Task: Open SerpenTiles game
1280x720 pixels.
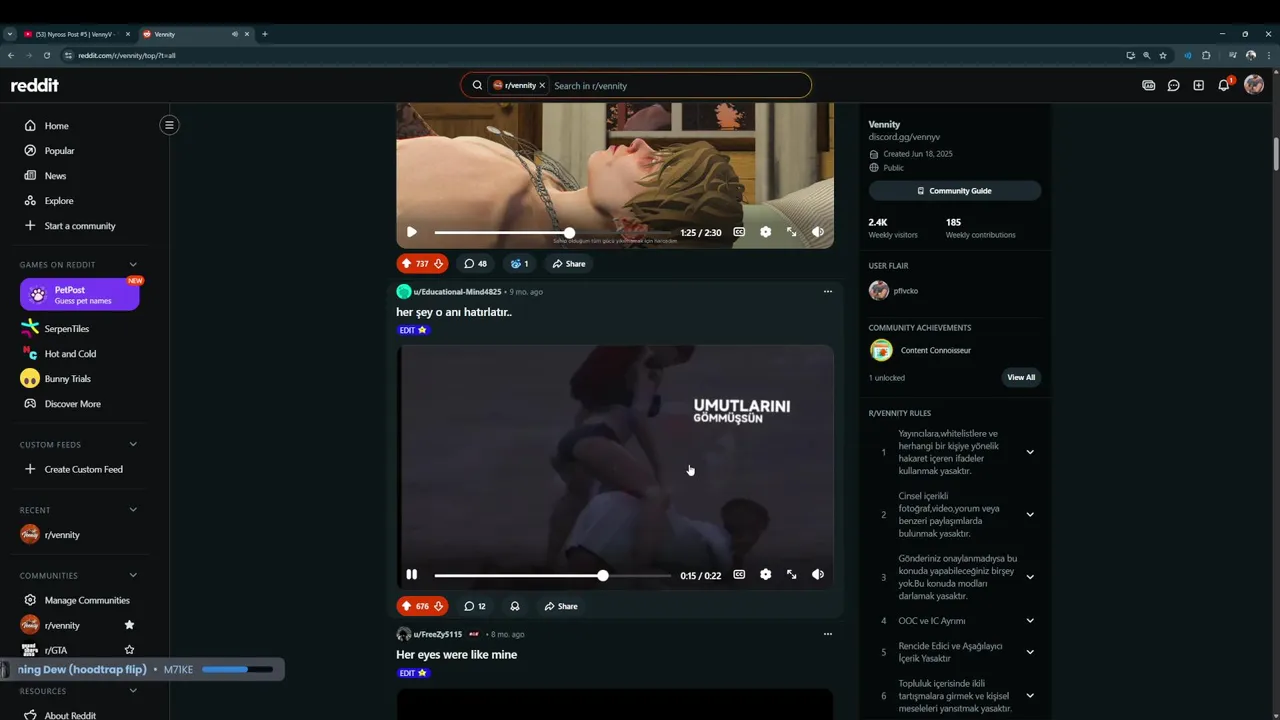Action: pyautogui.click(x=66, y=329)
